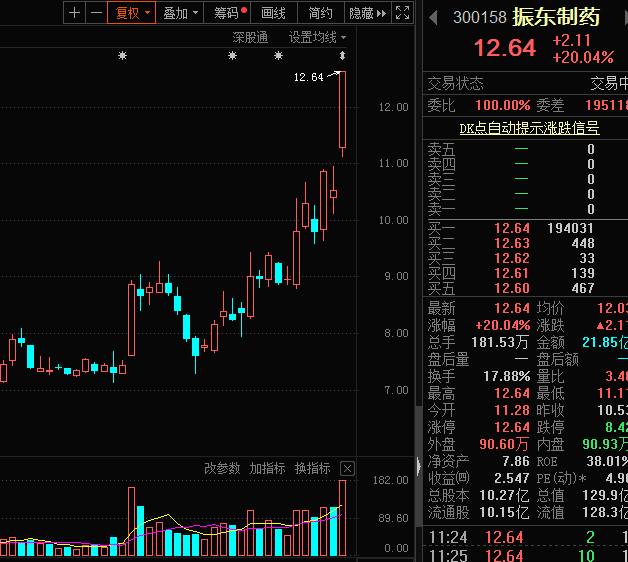
Task: Click the first asterisk event marker on chart
Action: pyautogui.click(x=123, y=56)
